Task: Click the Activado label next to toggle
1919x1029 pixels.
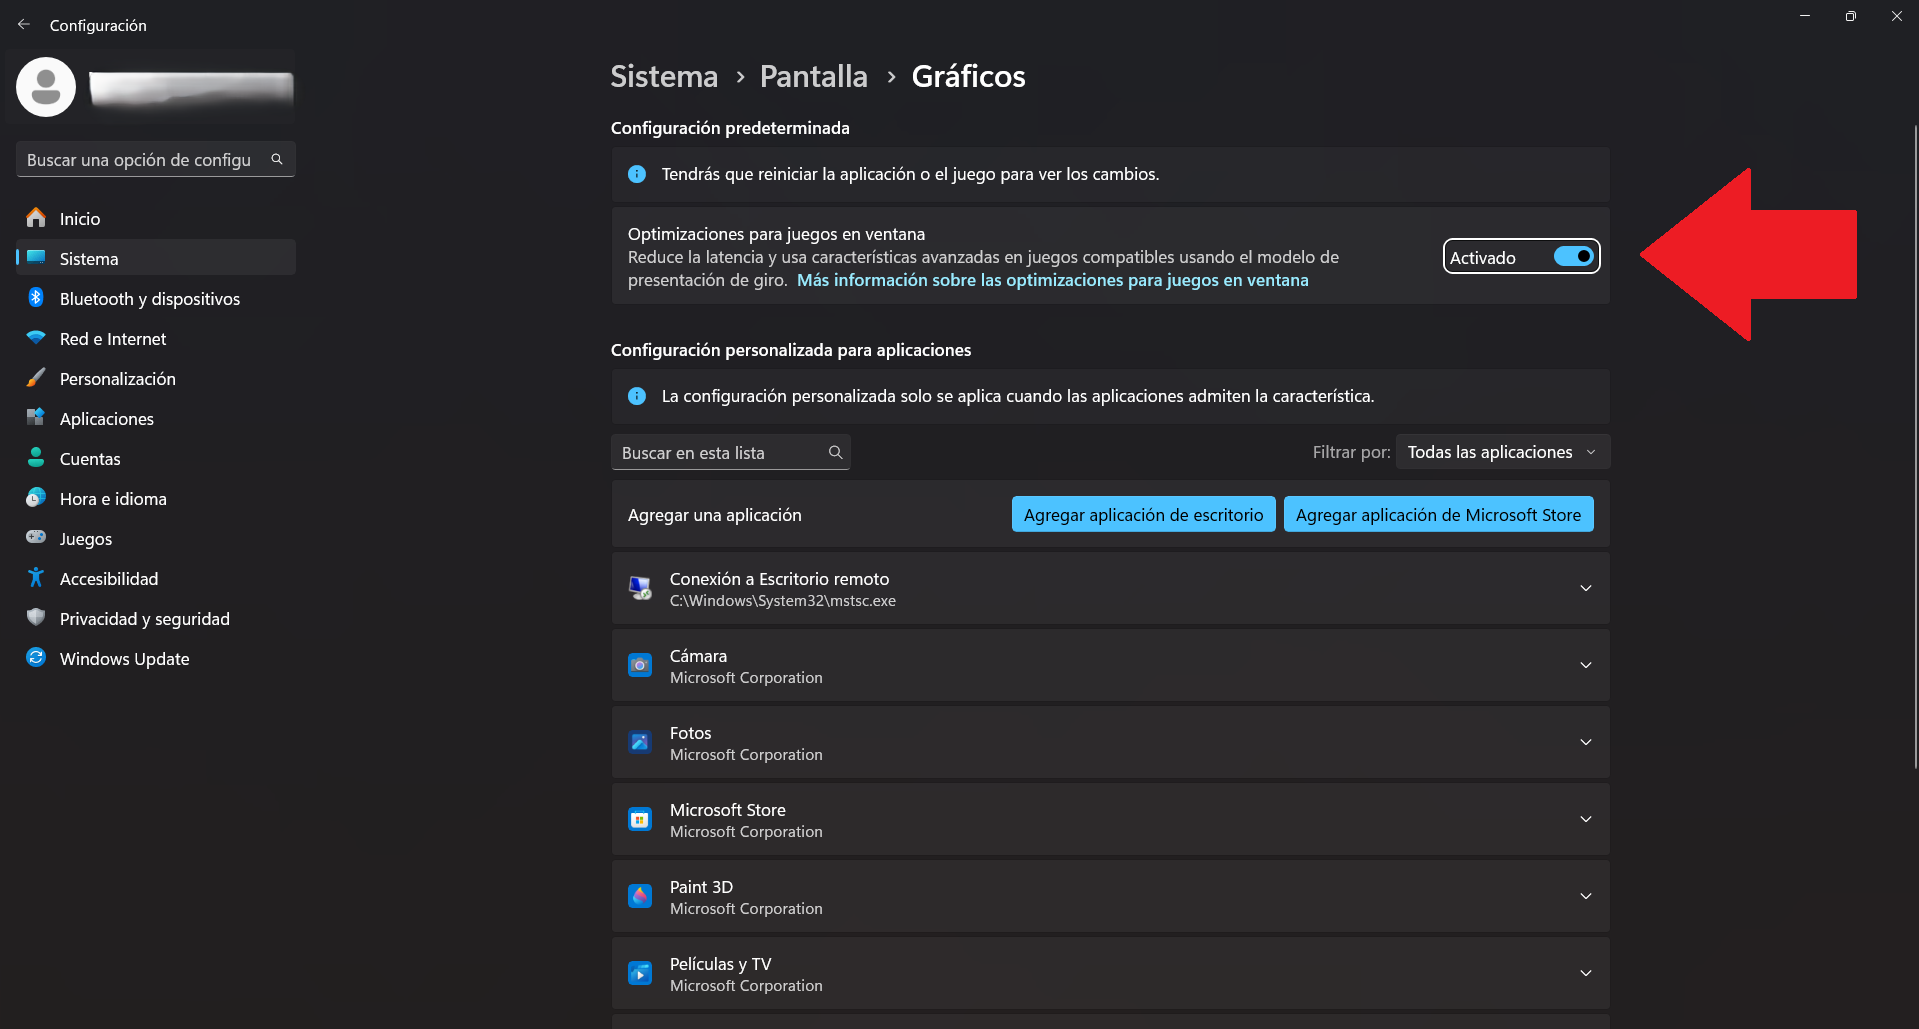Action: pyautogui.click(x=1482, y=257)
